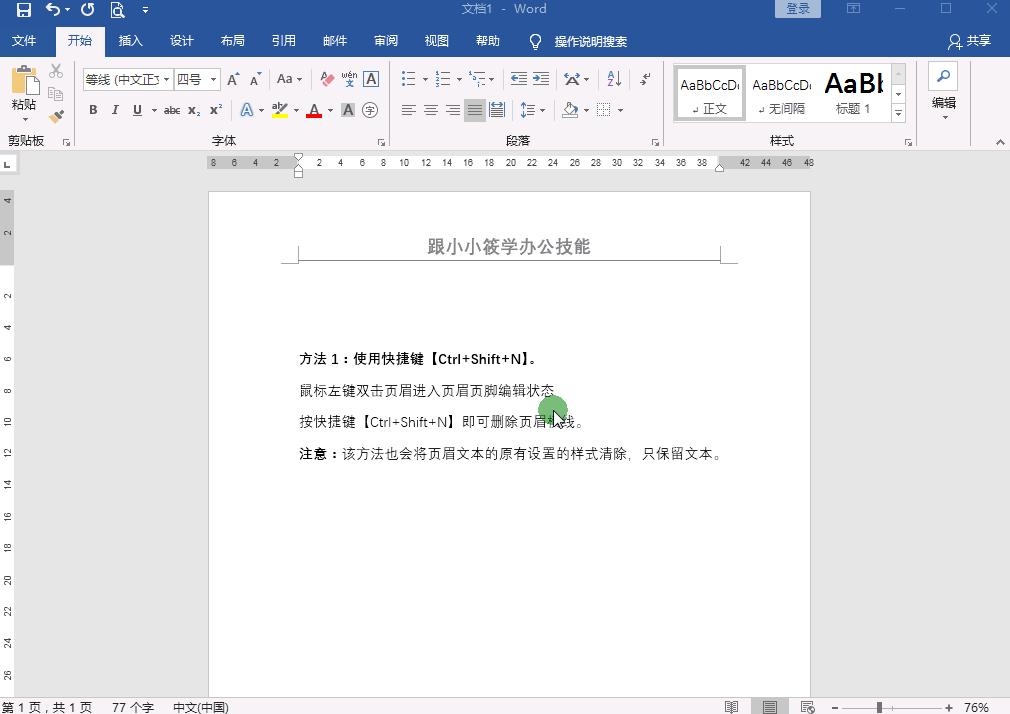Screen dimensions: 1010x714
Task: Apply subscript formatting
Action: tap(192, 110)
